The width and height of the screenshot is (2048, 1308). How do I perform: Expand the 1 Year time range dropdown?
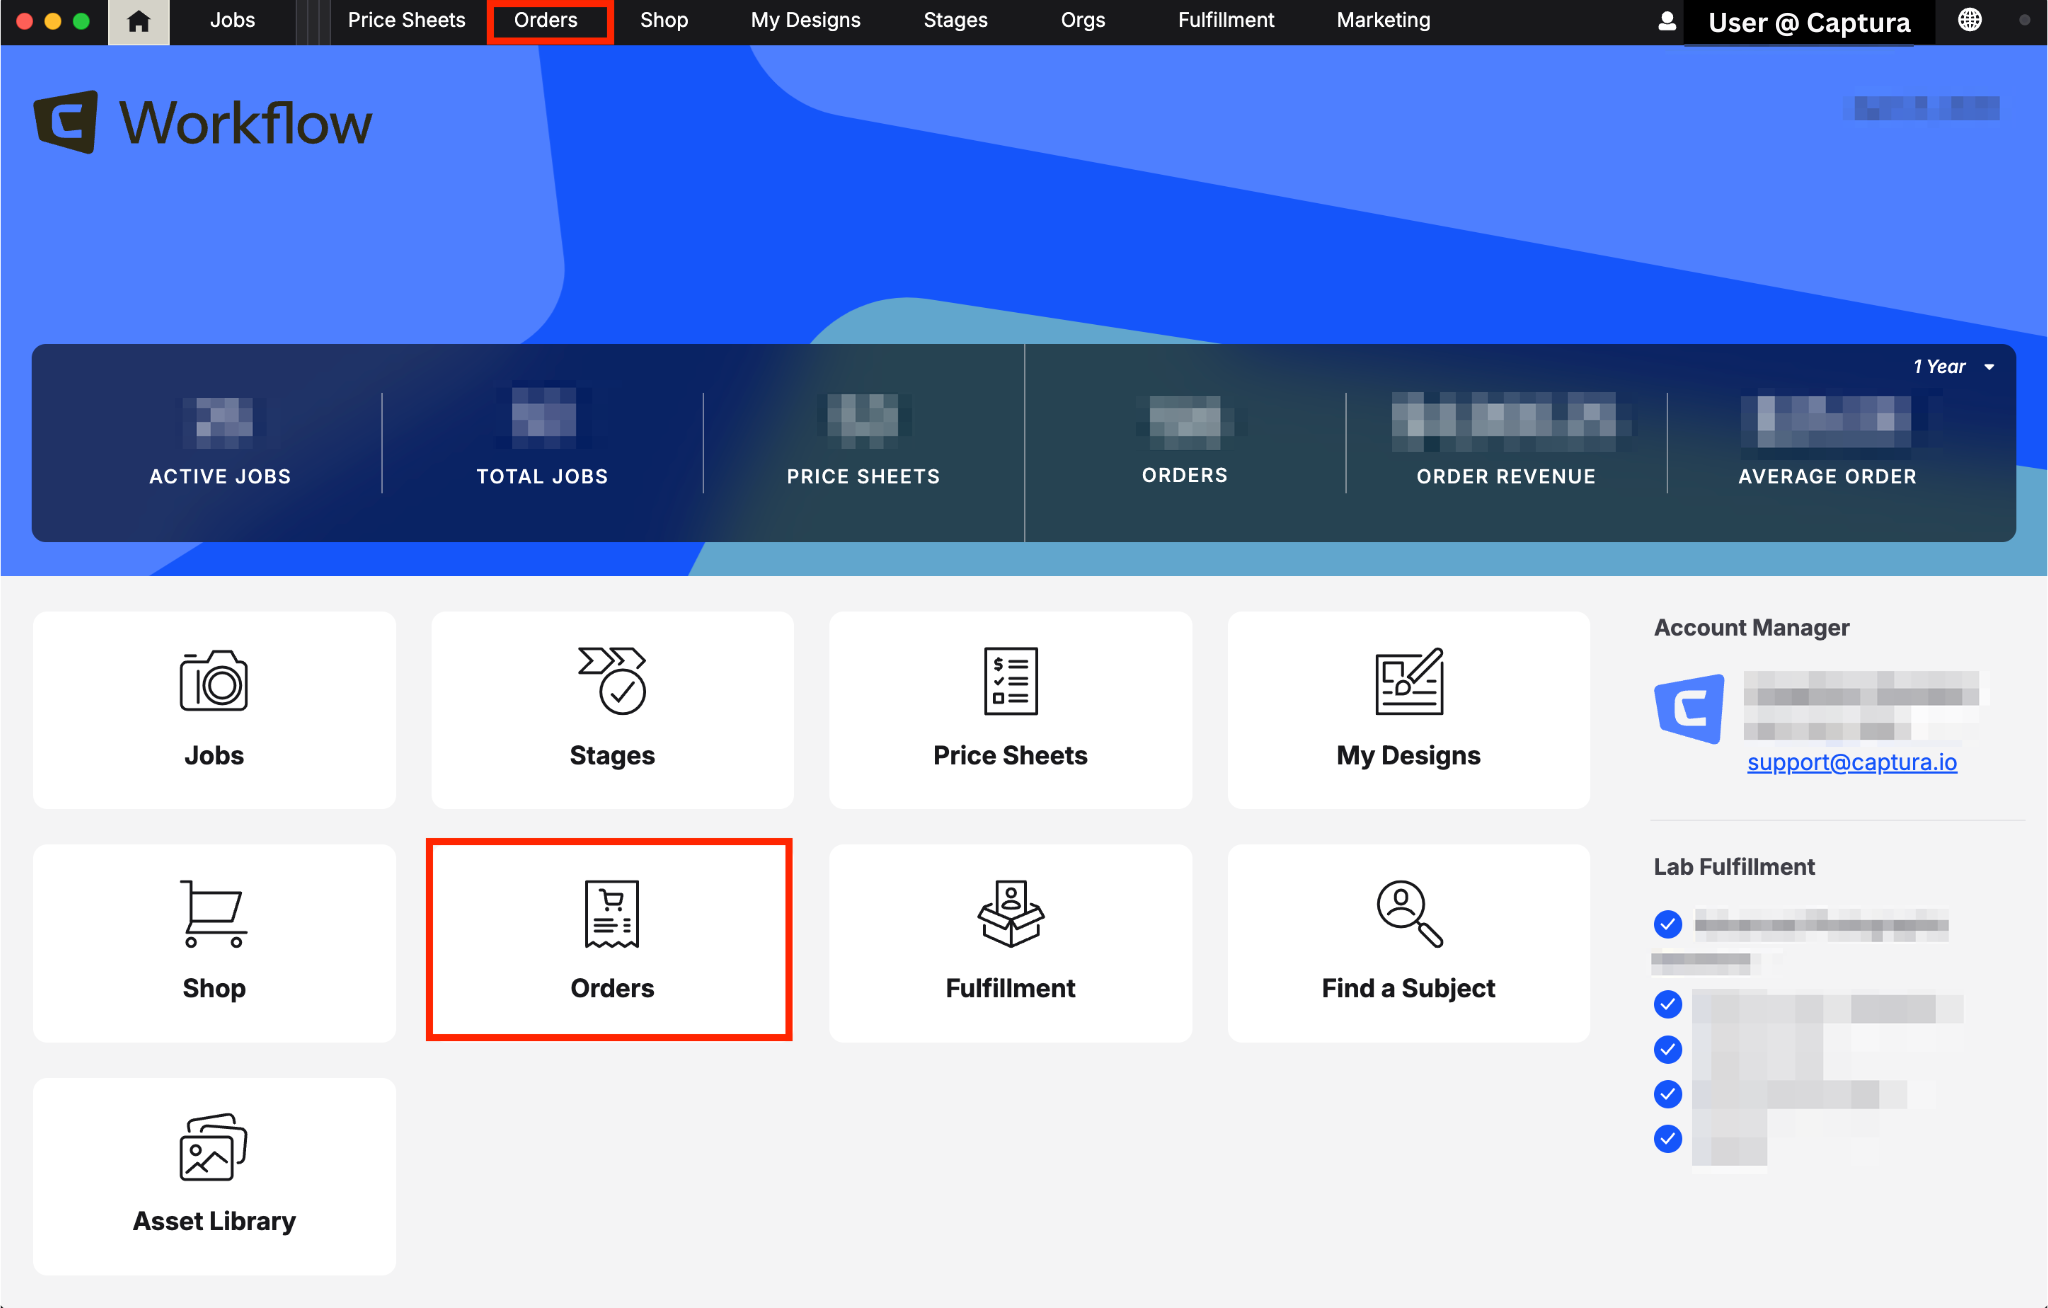pyautogui.click(x=1954, y=367)
